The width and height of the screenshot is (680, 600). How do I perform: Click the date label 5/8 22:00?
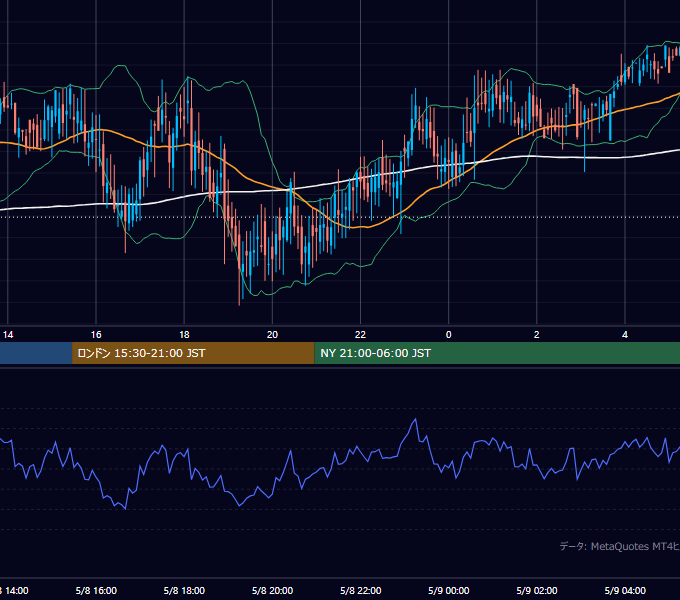(x=360, y=590)
